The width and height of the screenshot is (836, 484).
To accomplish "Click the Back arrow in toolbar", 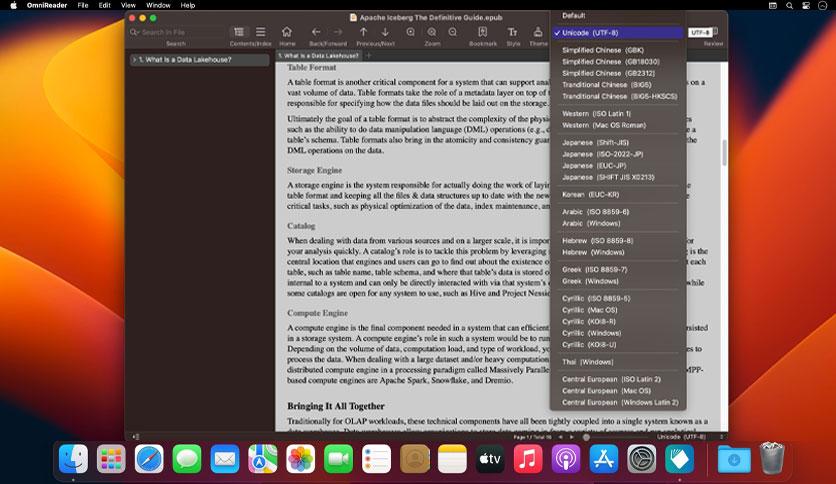I will coord(316,32).
